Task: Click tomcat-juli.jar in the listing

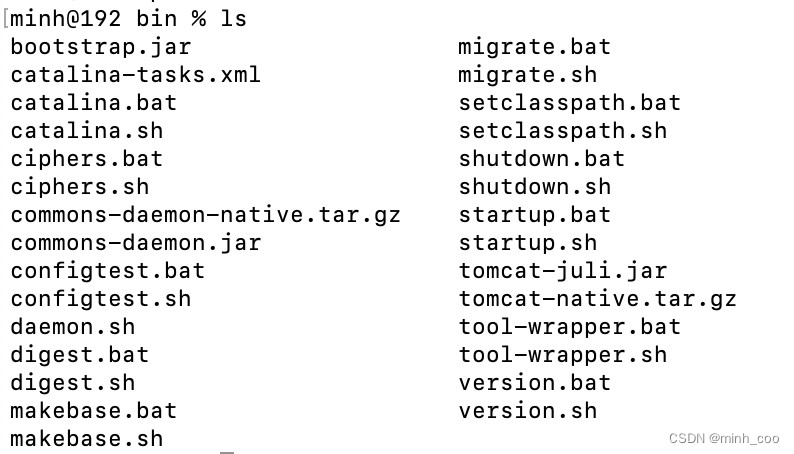Action: pyautogui.click(x=563, y=271)
